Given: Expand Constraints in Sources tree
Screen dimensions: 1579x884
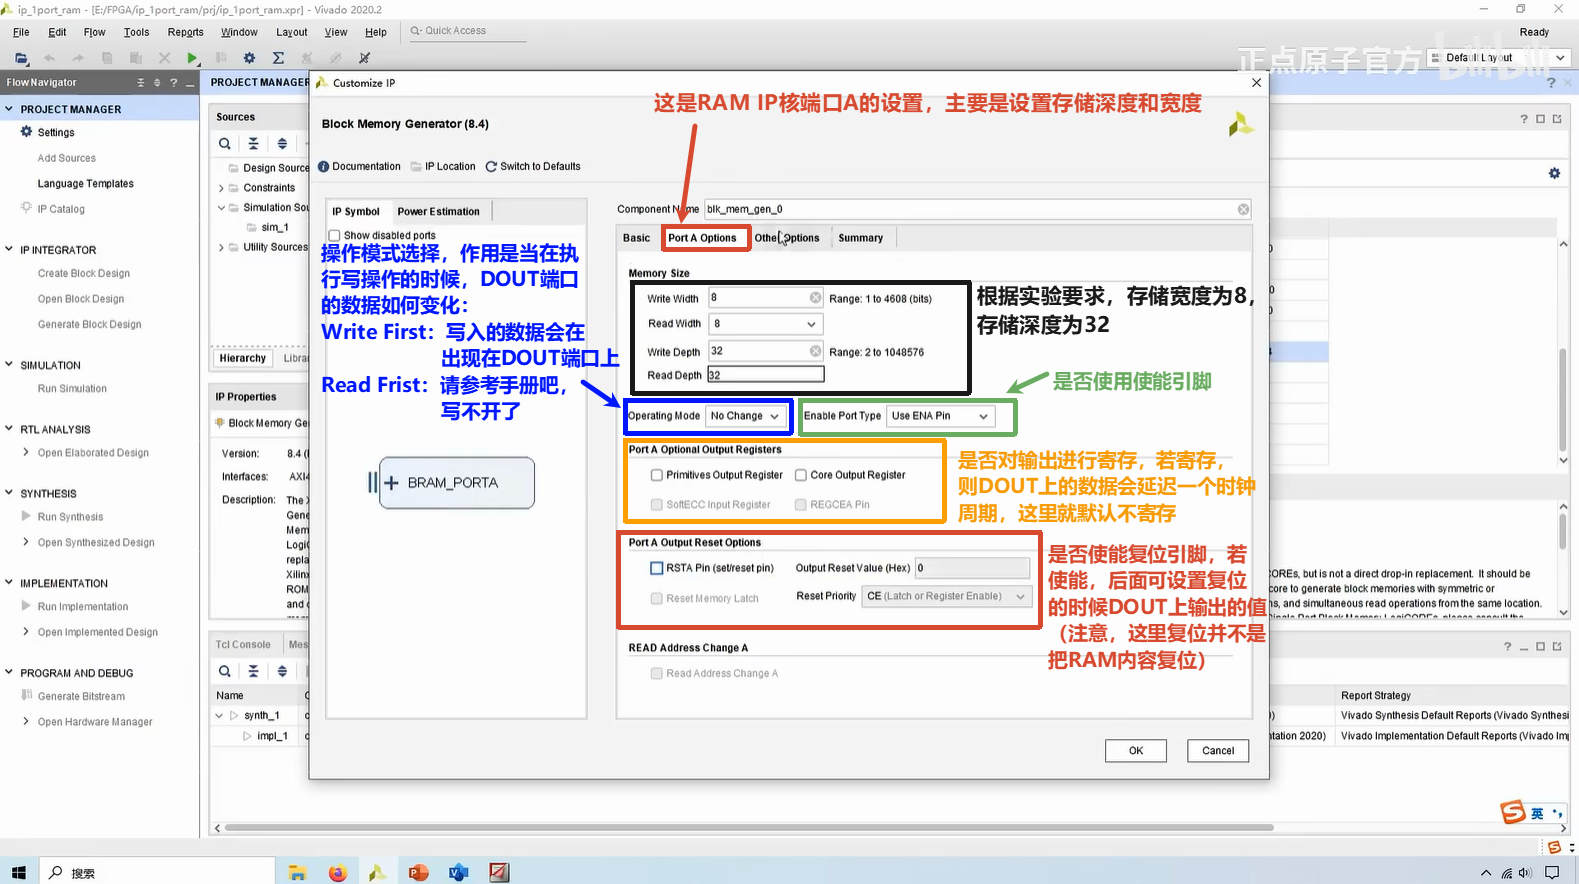Looking at the screenshot, I should pyautogui.click(x=221, y=188).
